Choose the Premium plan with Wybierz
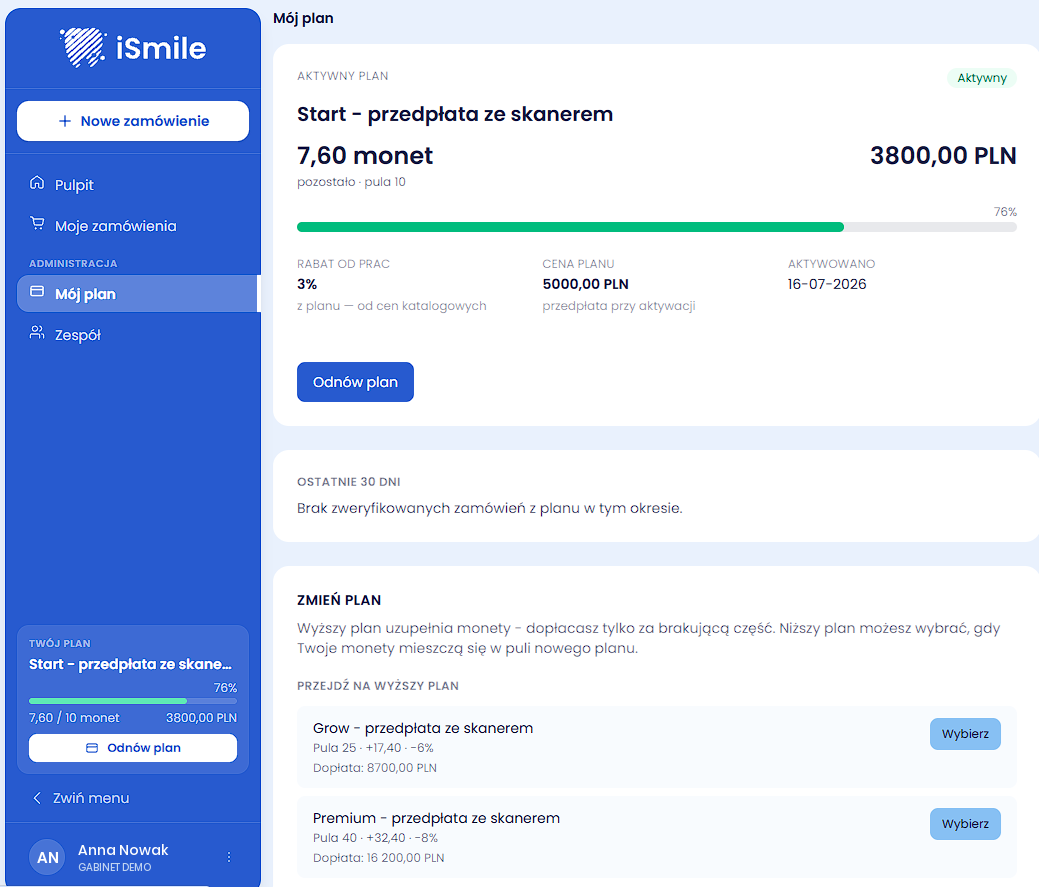This screenshot has height=887, width=1039. [x=965, y=824]
